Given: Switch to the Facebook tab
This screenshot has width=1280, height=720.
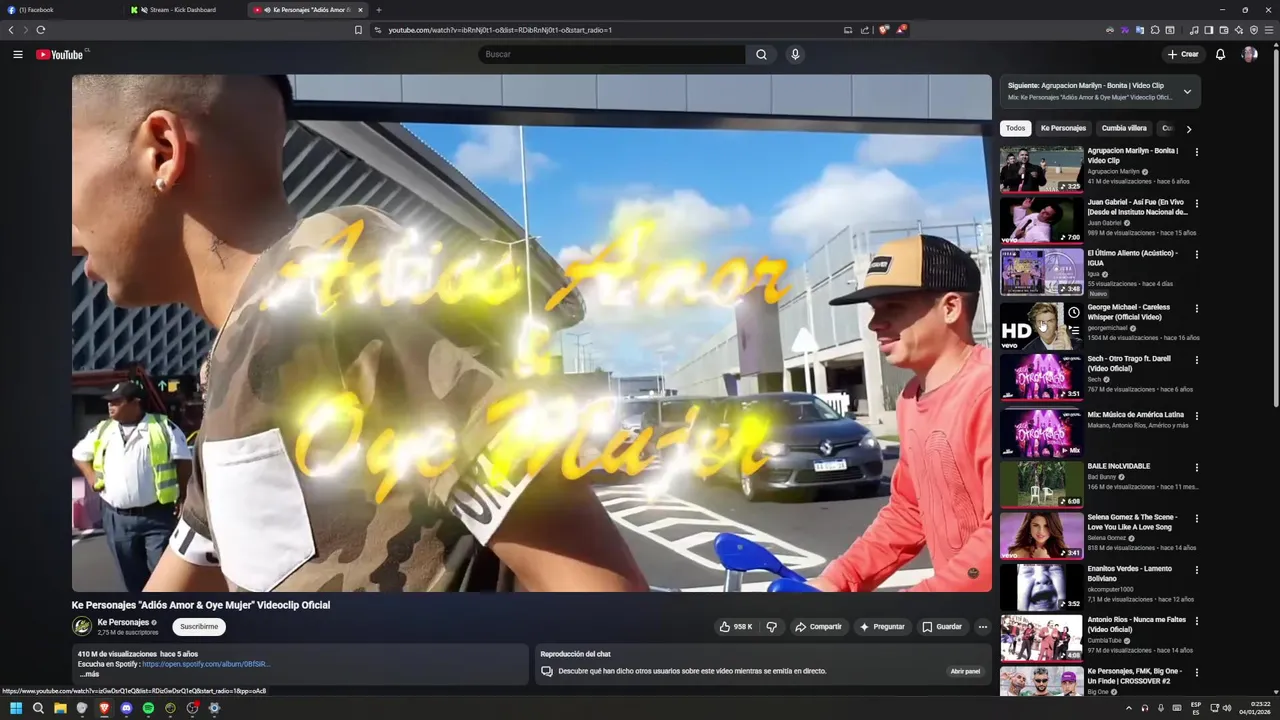Looking at the screenshot, I should (60, 10).
